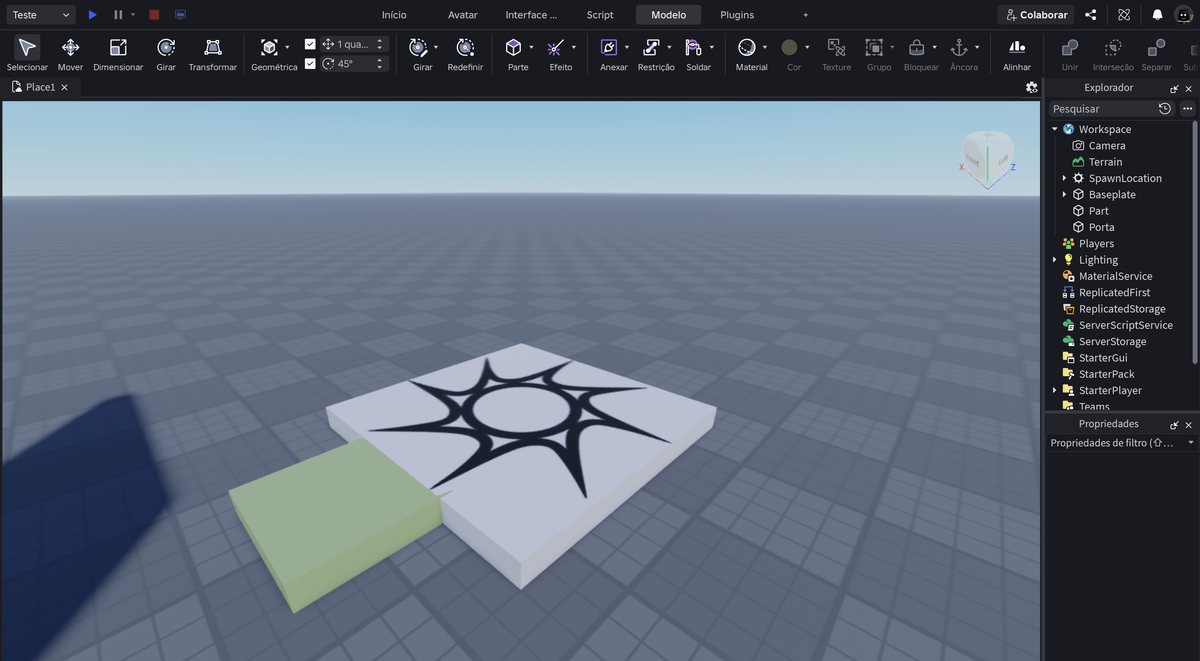This screenshot has height=661, width=1200.
Task: Expand the SpawnLocation node
Action: tap(1064, 178)
